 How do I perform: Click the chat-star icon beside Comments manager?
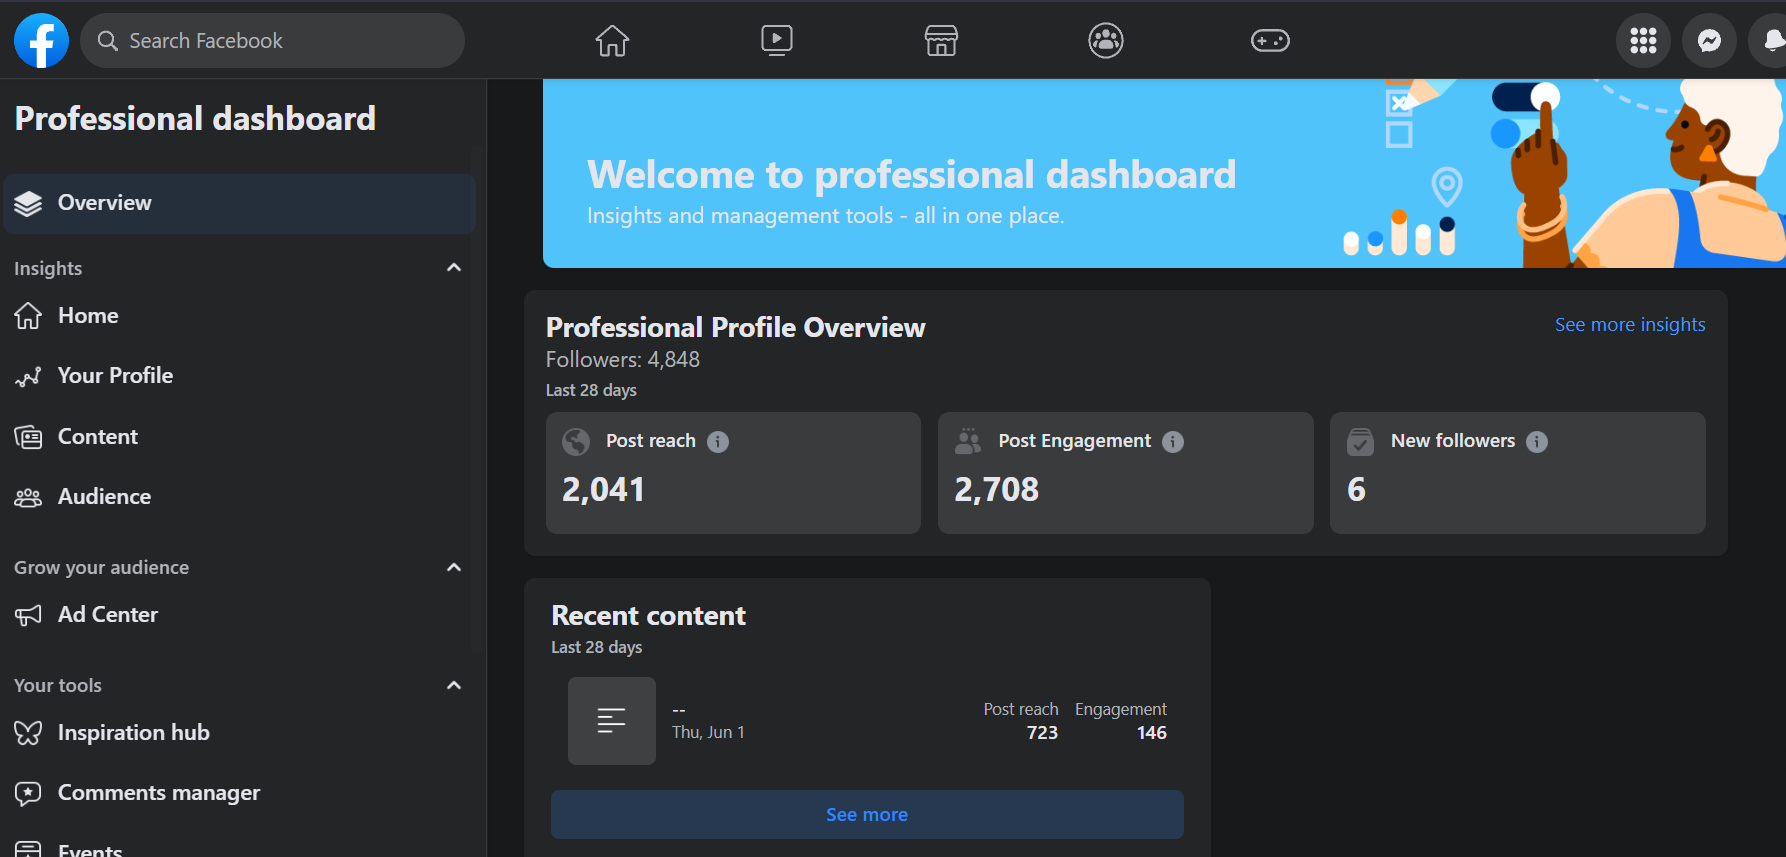(28, 793)
